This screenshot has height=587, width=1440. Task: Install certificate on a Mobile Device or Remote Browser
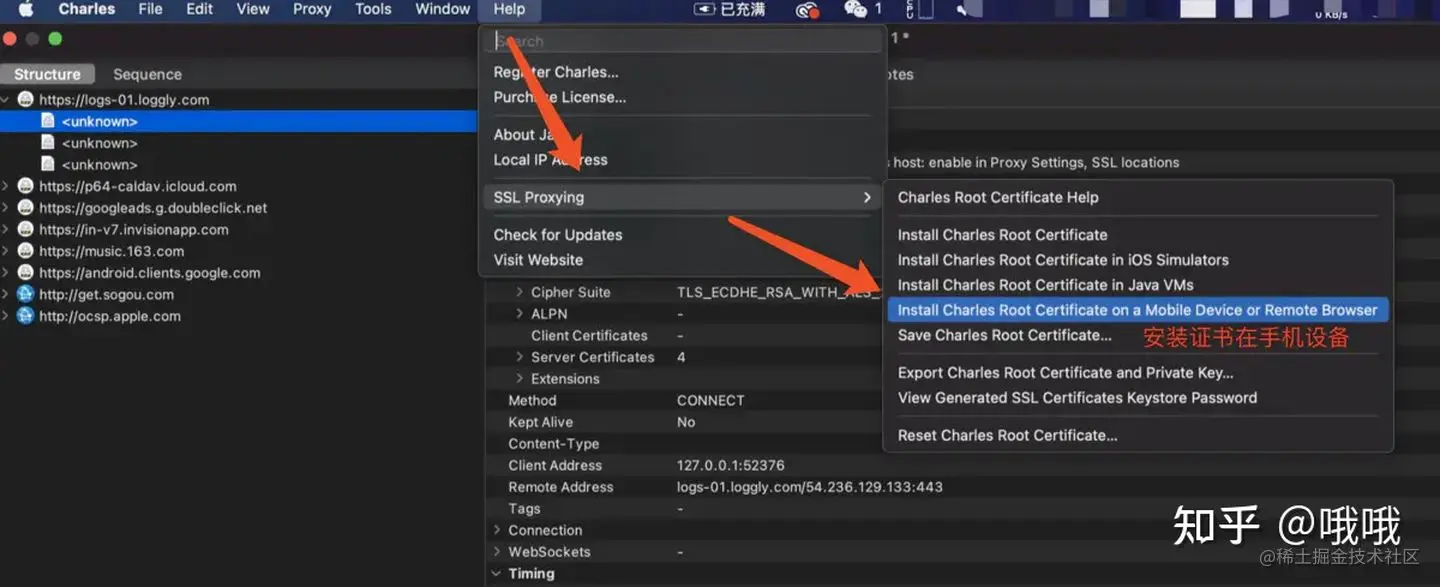coord(1138,310)
